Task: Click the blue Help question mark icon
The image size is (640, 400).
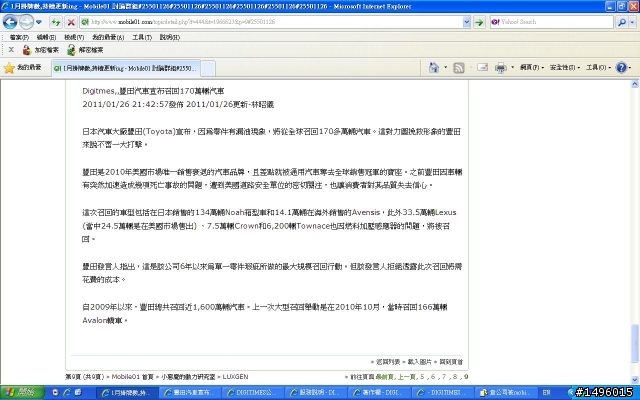Action: (x=621, y=67)
